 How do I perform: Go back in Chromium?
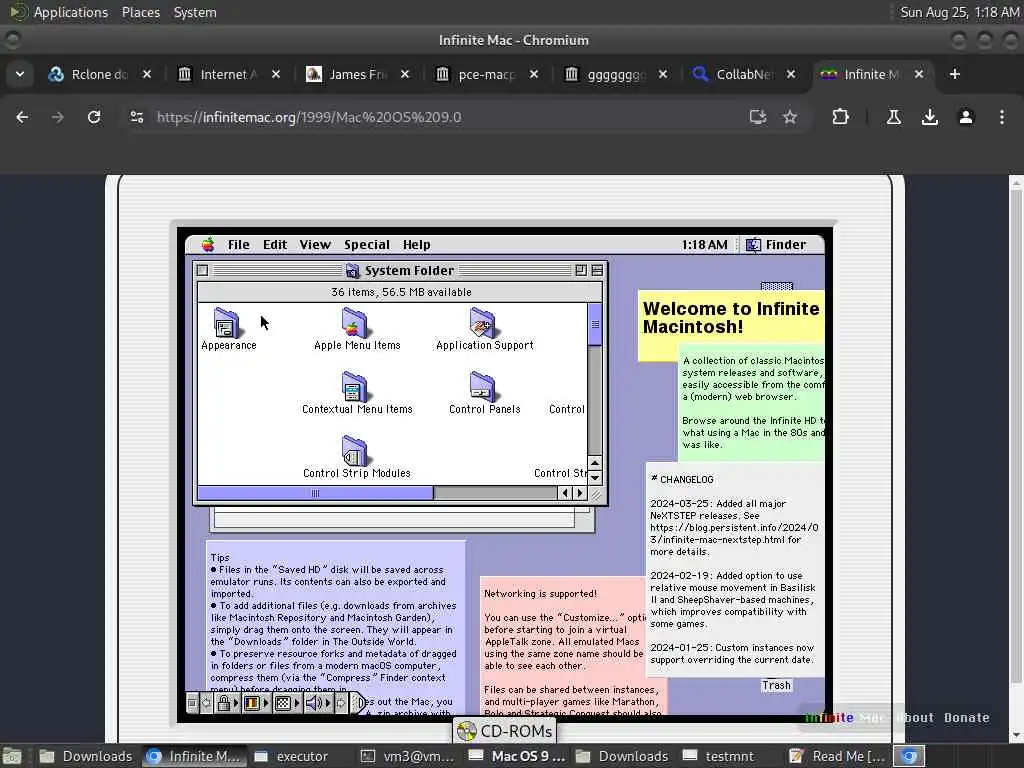click(22, 117)
